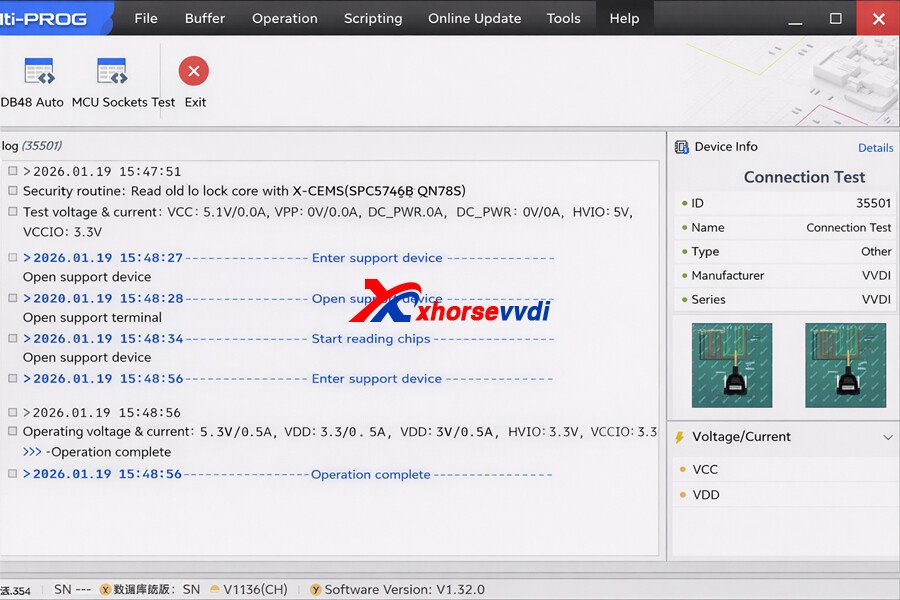Collapse the Voltage/Current section

pos(887,437)
